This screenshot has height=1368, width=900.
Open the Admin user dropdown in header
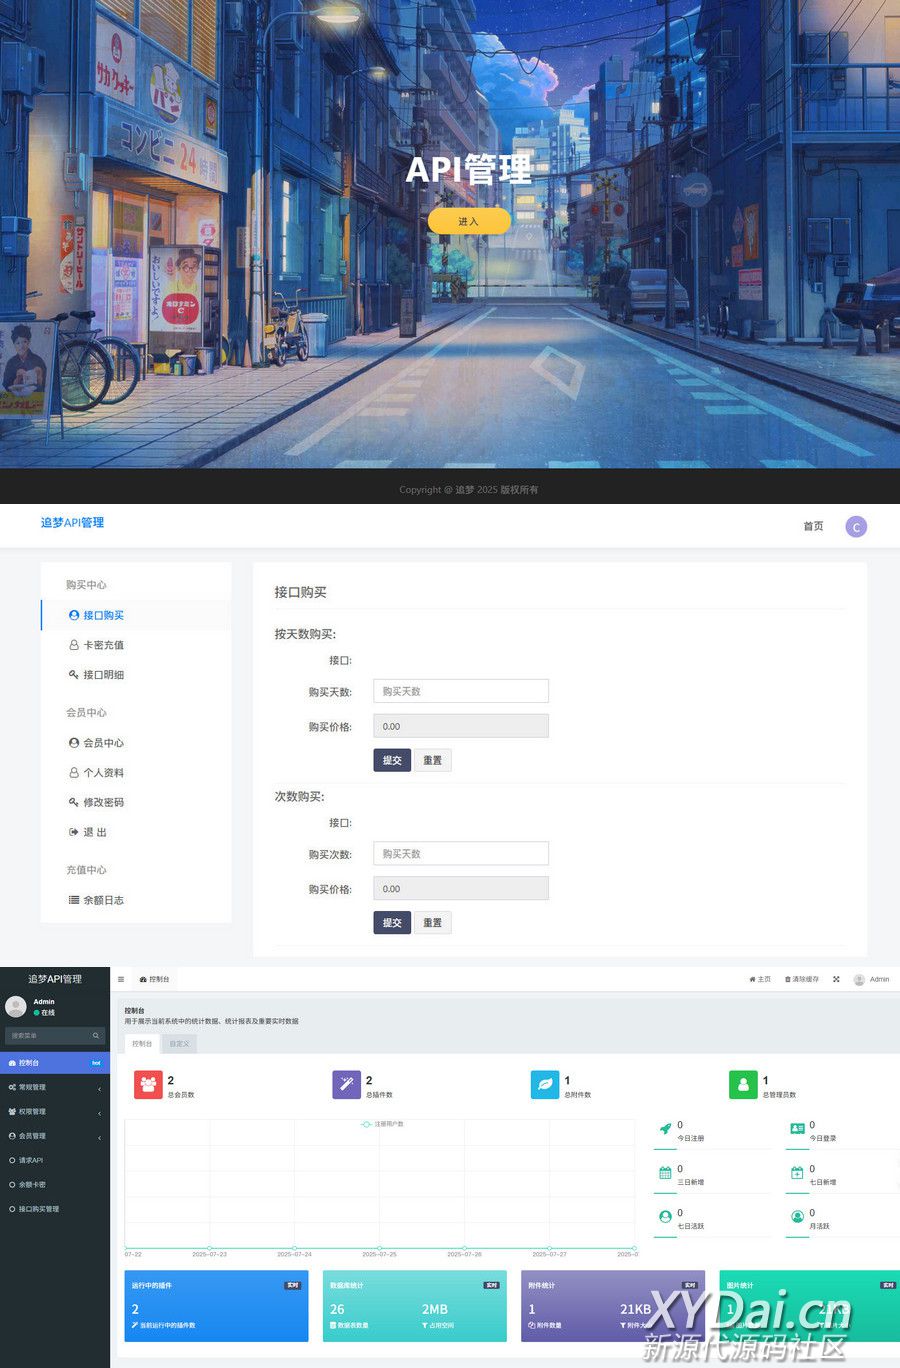871,979
